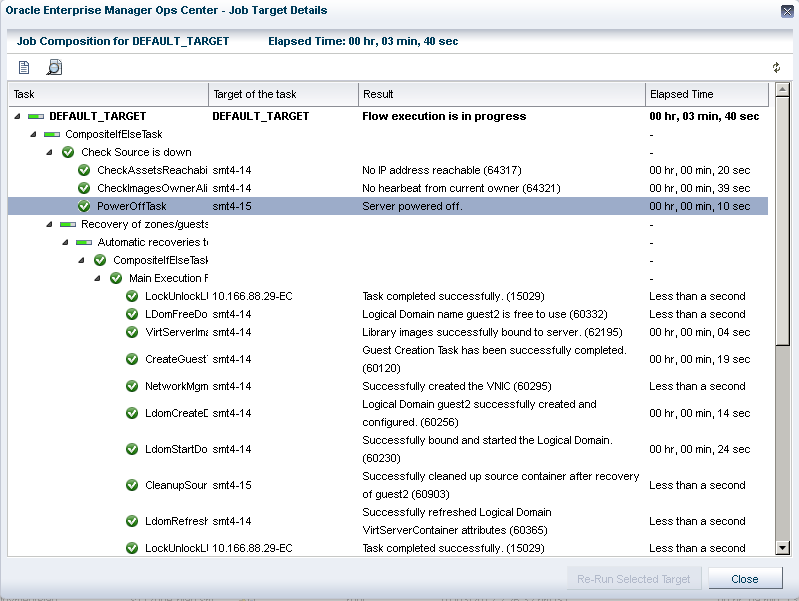The height and width of the screenshot is (601, 799).
Task: Click 'Server powered off.' result text
Action: point(412,206)
